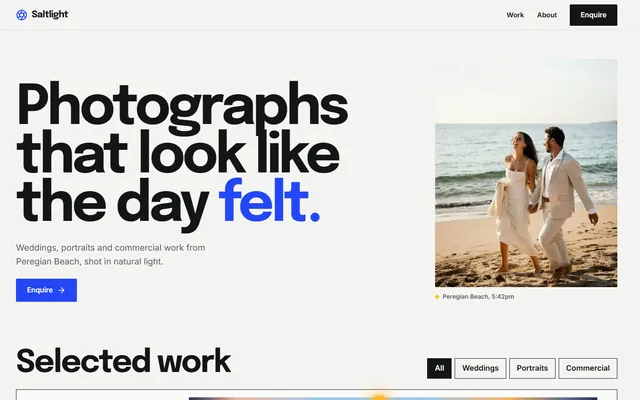
Task: Click the subtitle "Weddings, portraits and commercial work from"
Action: [111, 248]
